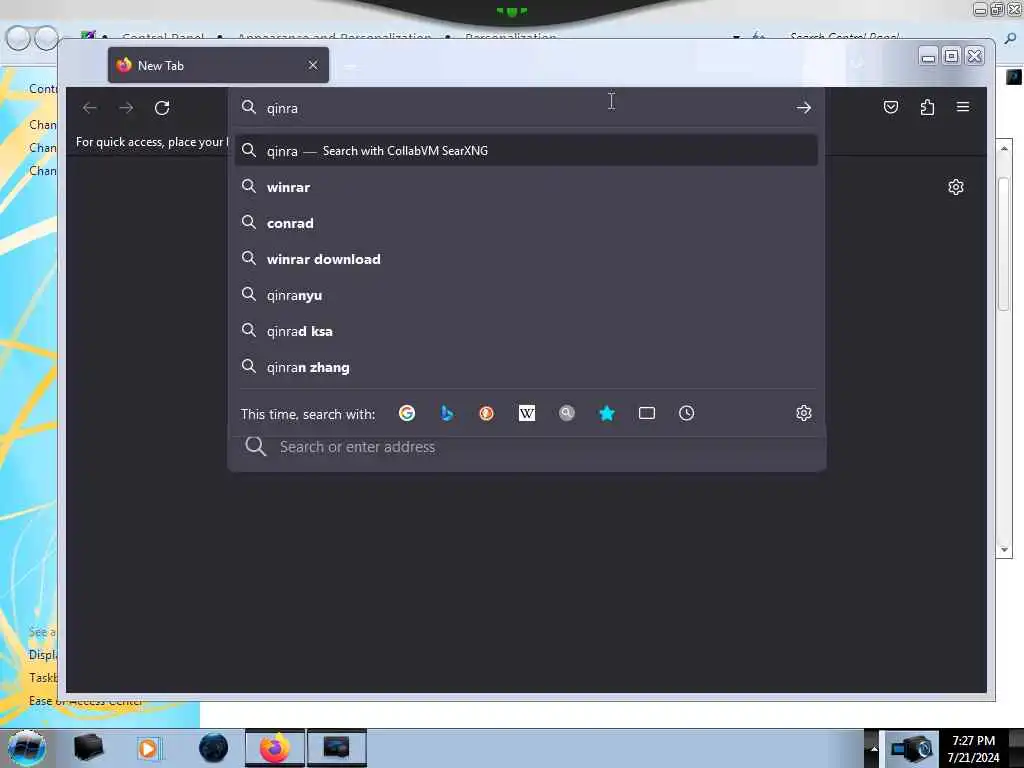Click the Firefox forward arrow button

(x=126, y=108)
